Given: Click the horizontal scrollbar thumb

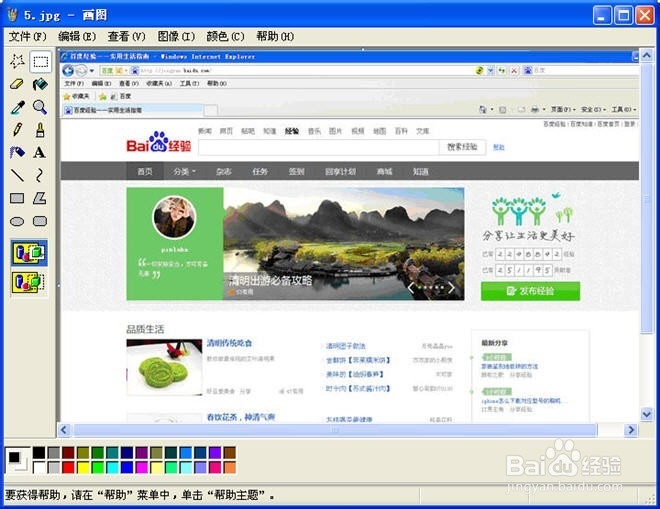Looking at the screenshot, I should [x=335, y=430].
